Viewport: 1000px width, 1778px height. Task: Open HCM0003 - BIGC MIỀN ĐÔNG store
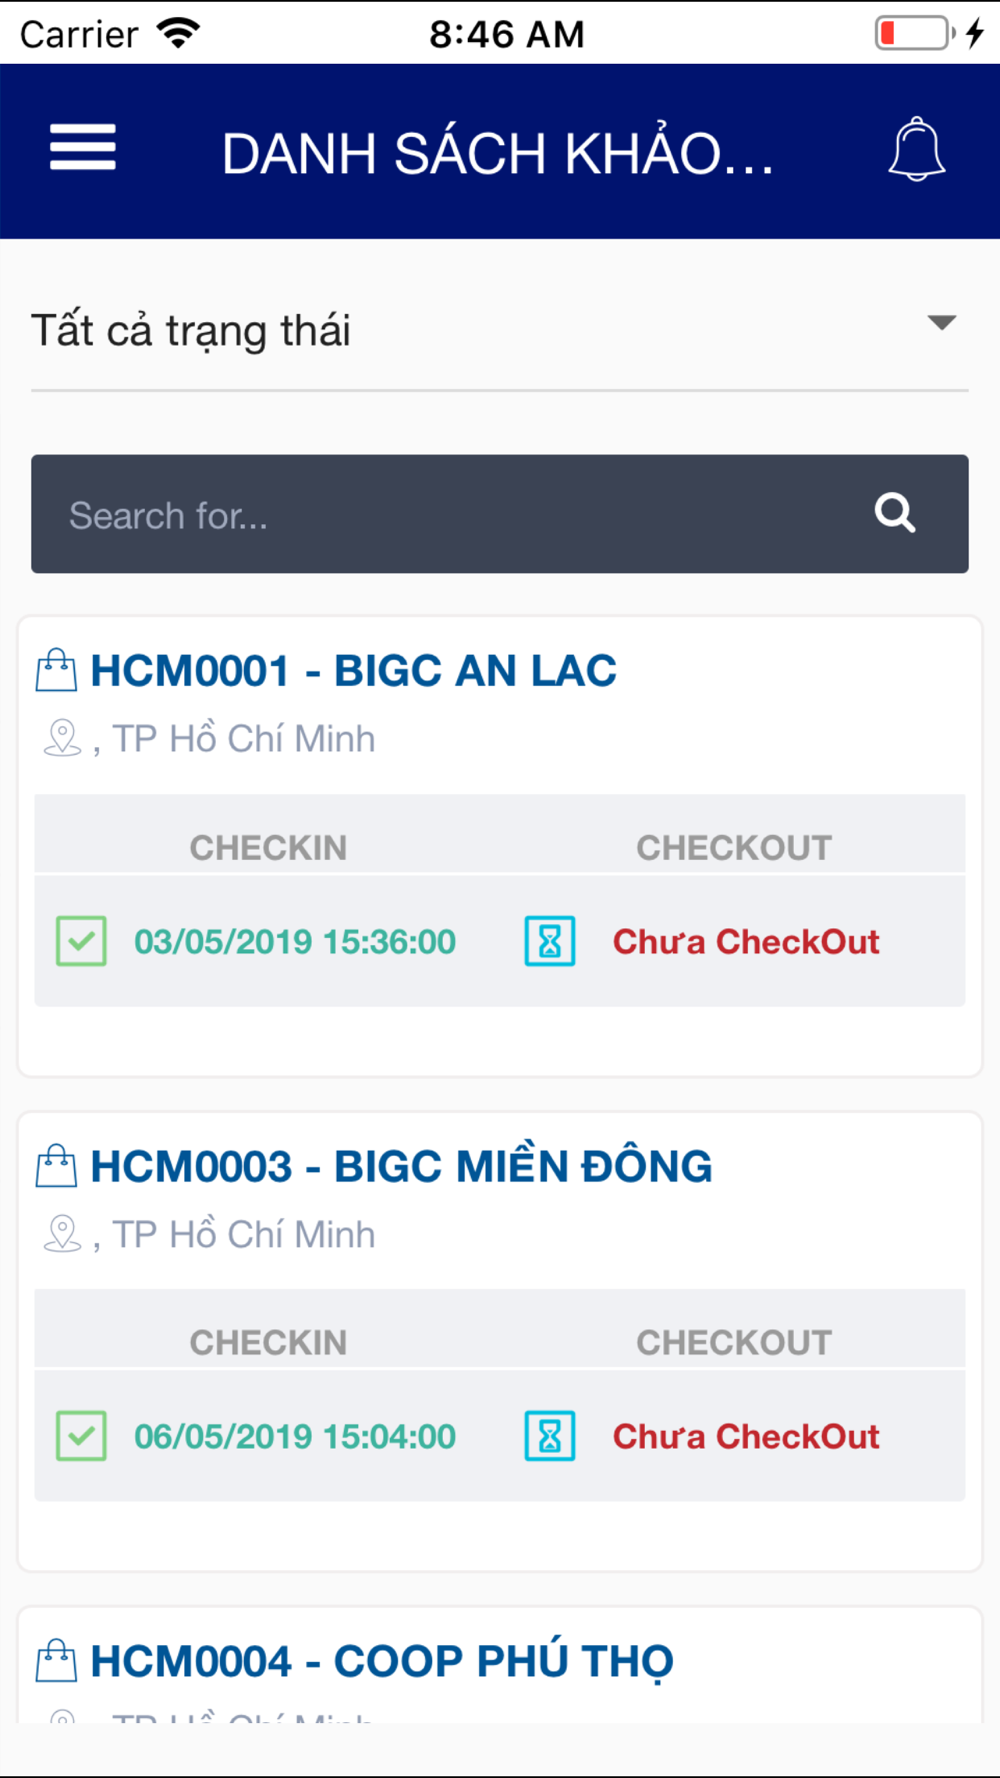pos(401,1166)
